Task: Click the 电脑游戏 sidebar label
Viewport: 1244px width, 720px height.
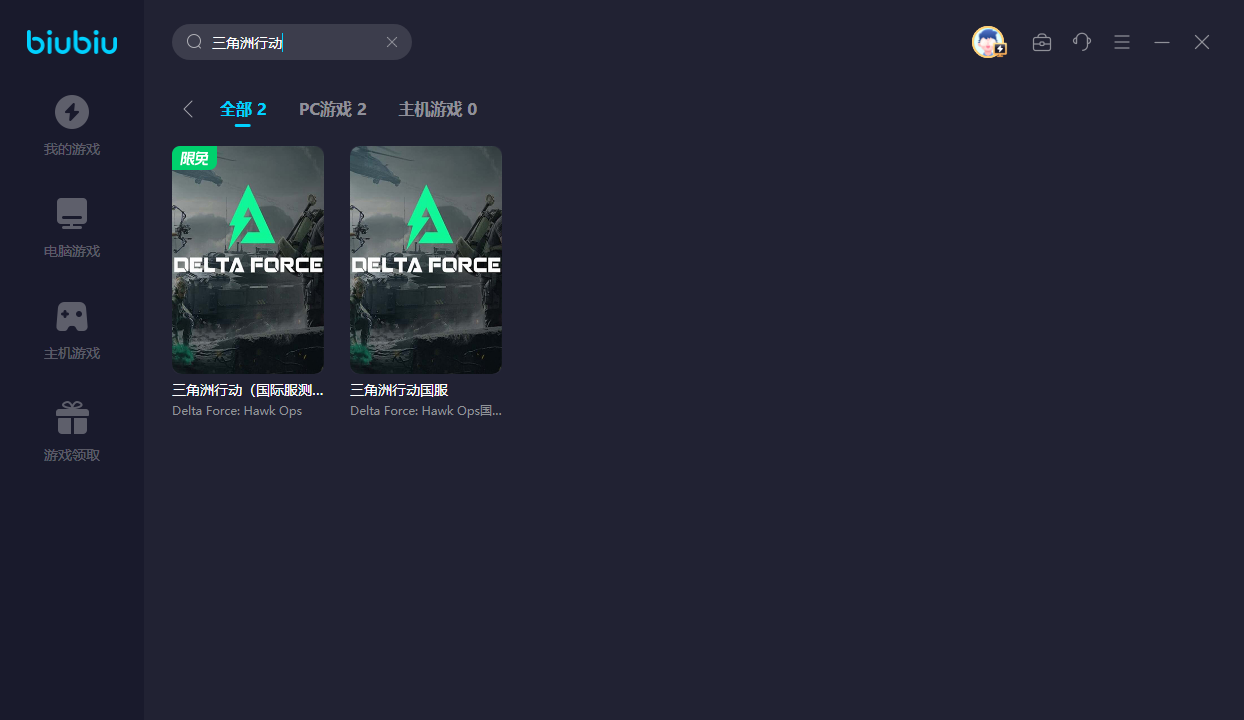Action: tap(72, 252)
